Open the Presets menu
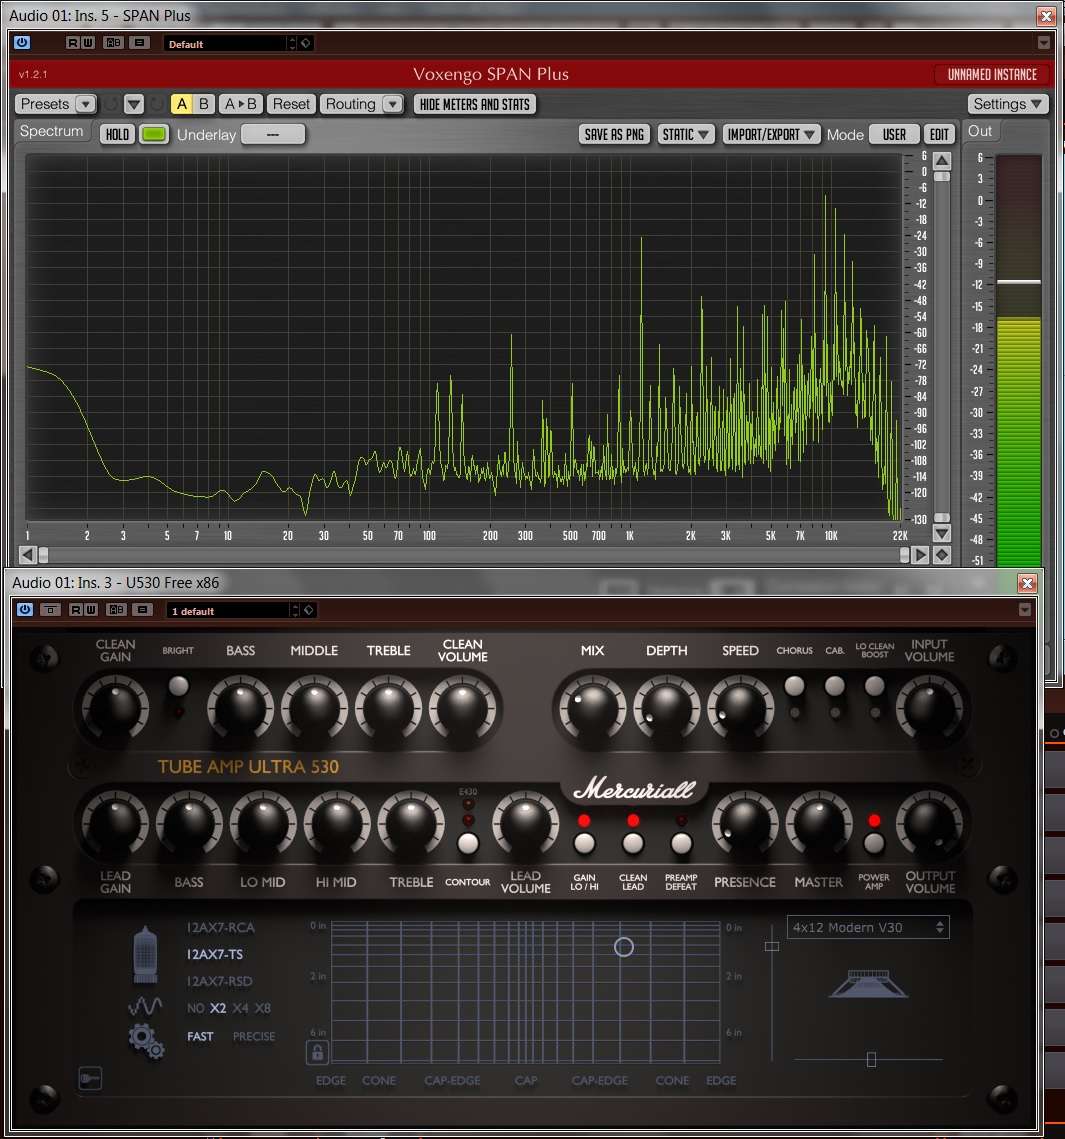This screenshot has width=1065, height=1139. pos(56,104)
